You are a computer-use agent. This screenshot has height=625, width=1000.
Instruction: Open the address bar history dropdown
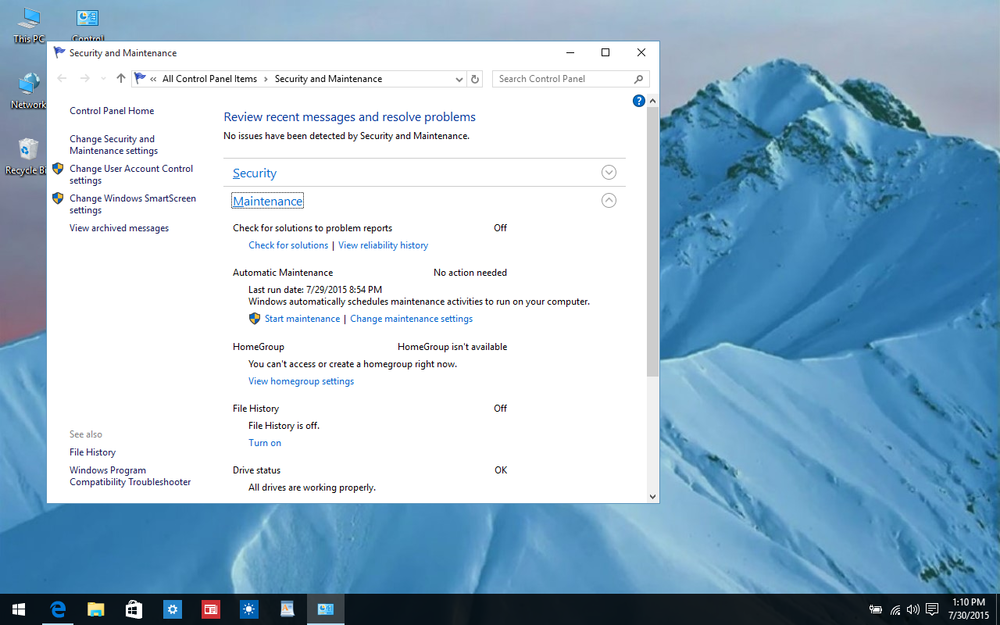(x=459, y=79)
